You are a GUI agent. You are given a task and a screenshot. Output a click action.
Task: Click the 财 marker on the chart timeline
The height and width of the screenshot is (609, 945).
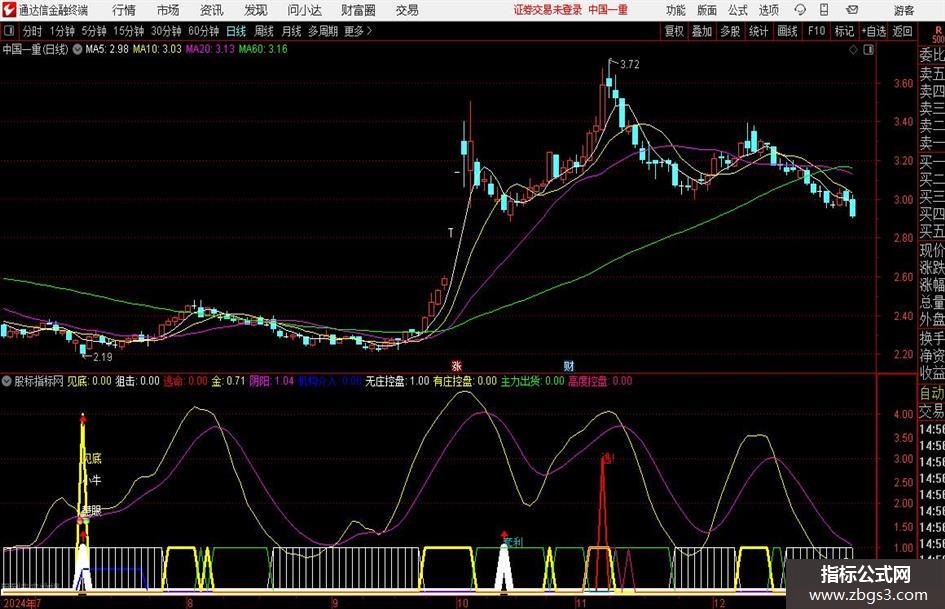pos(568,365)
